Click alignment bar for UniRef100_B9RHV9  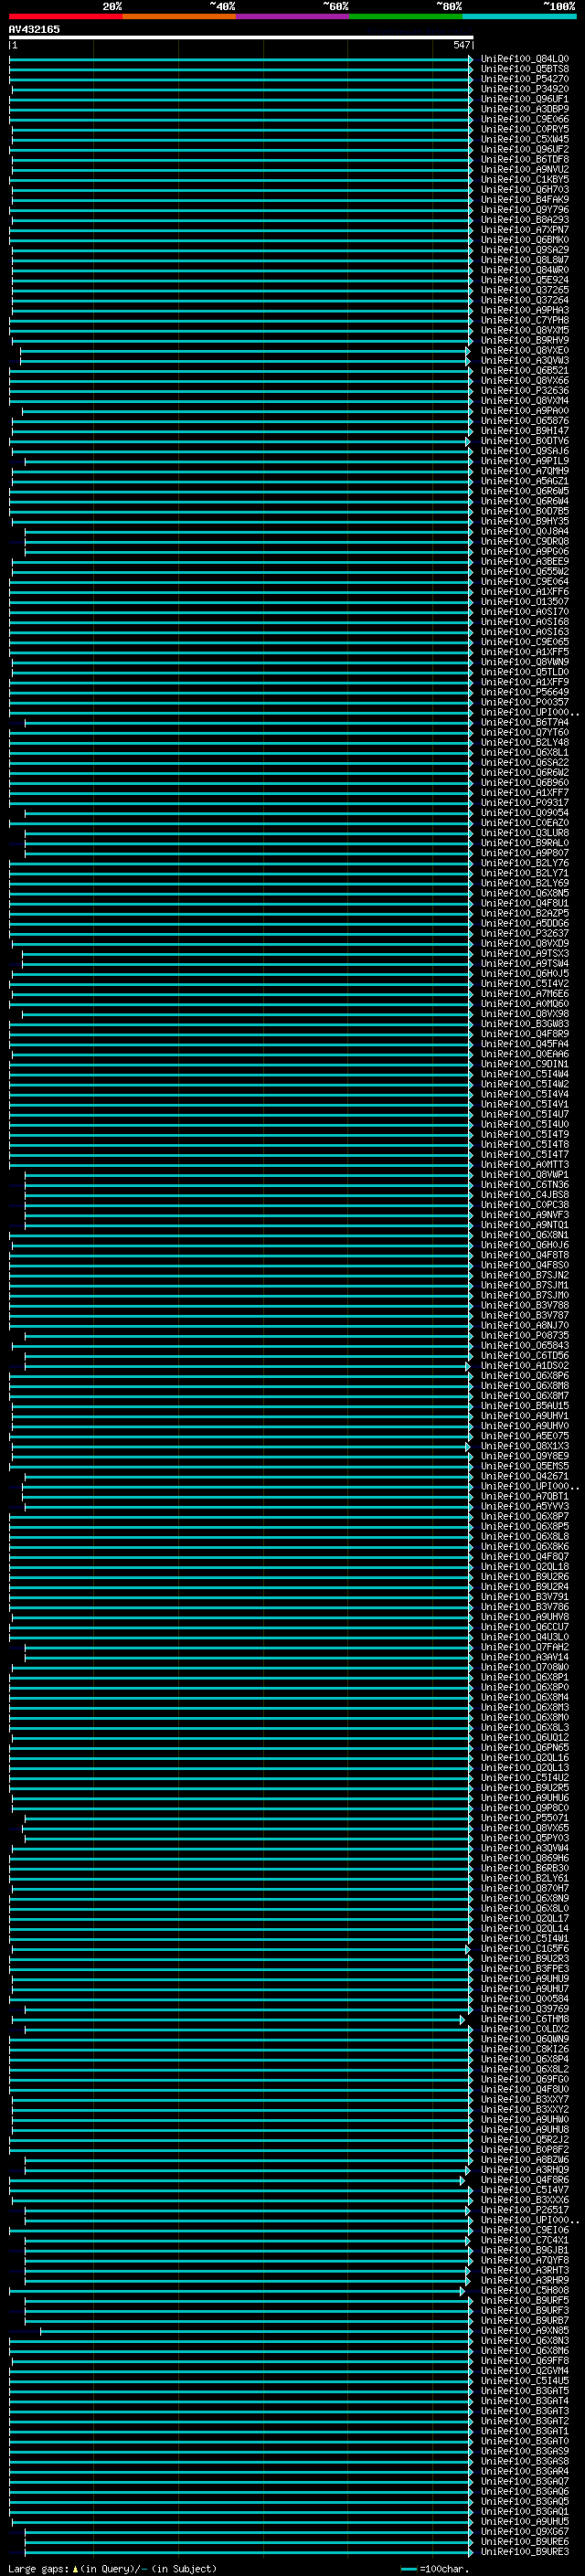pyautogui.click(x=242, y=340)
